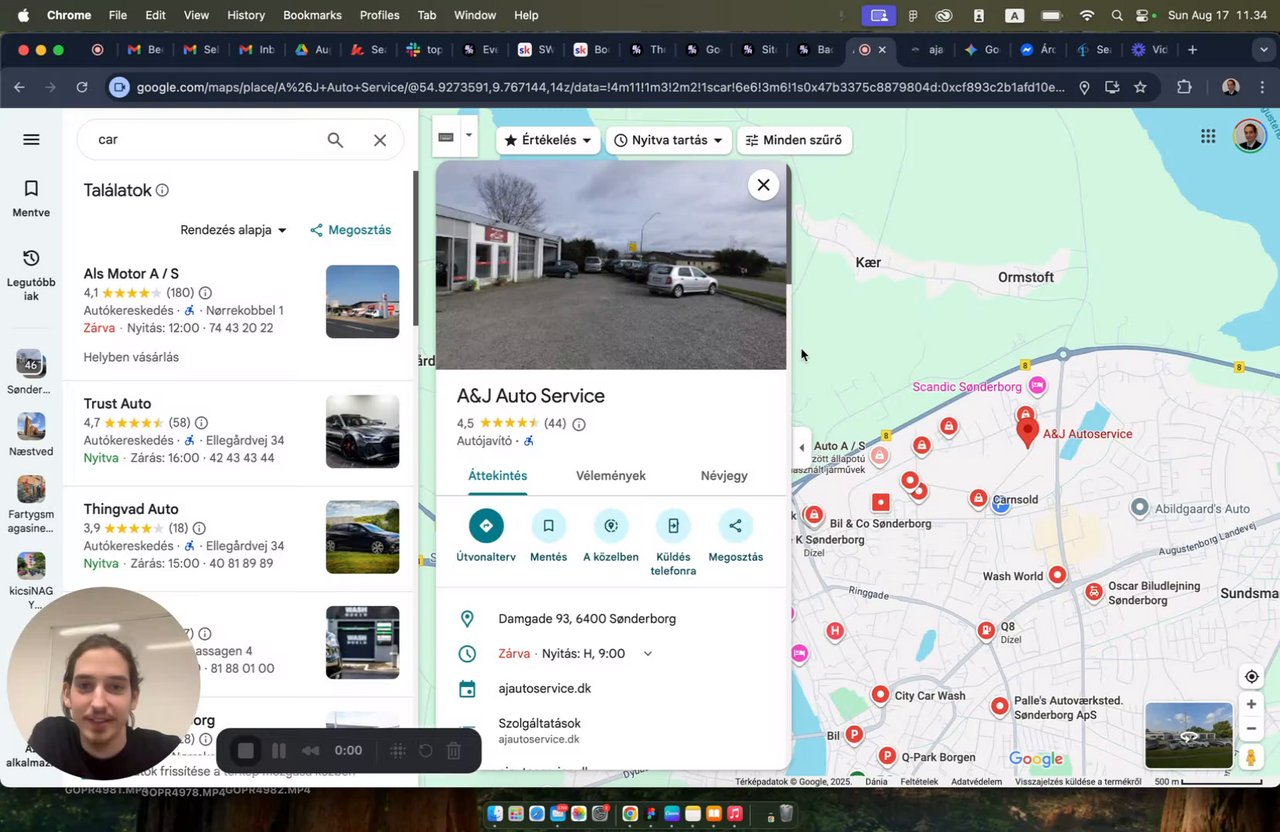Send to phone with the Küldés telefonra icon

coord(673,526)
